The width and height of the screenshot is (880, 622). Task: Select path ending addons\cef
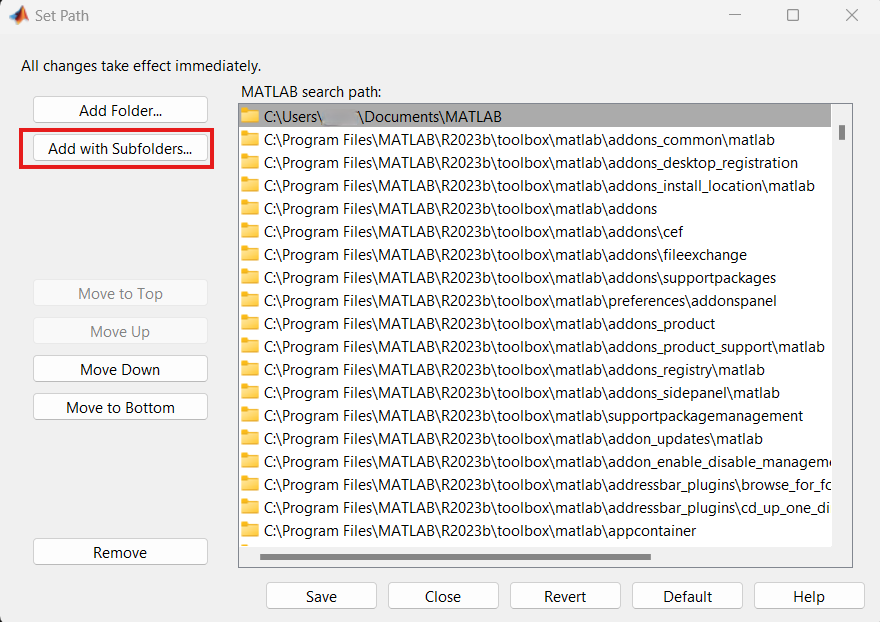535,231
